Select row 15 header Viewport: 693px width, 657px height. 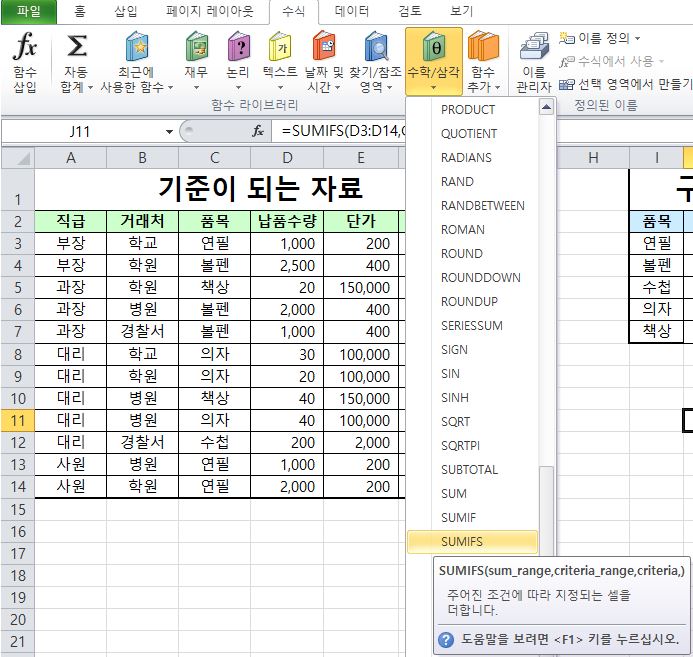point(18,509)
